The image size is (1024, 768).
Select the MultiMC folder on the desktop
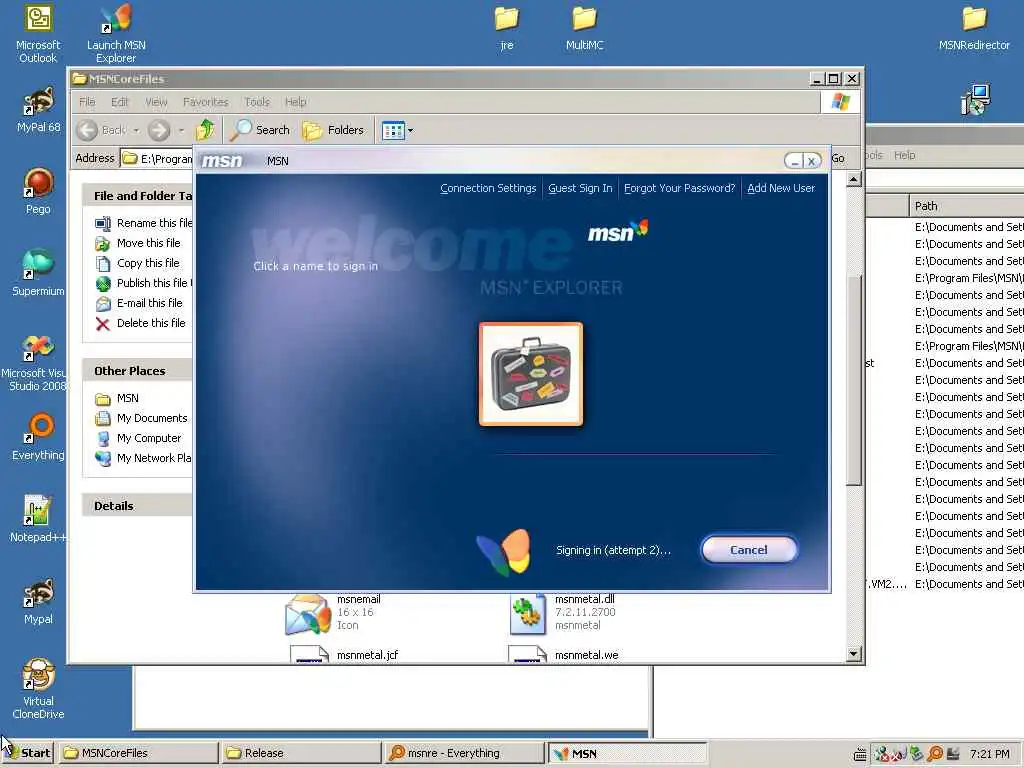tap(584, 27)
